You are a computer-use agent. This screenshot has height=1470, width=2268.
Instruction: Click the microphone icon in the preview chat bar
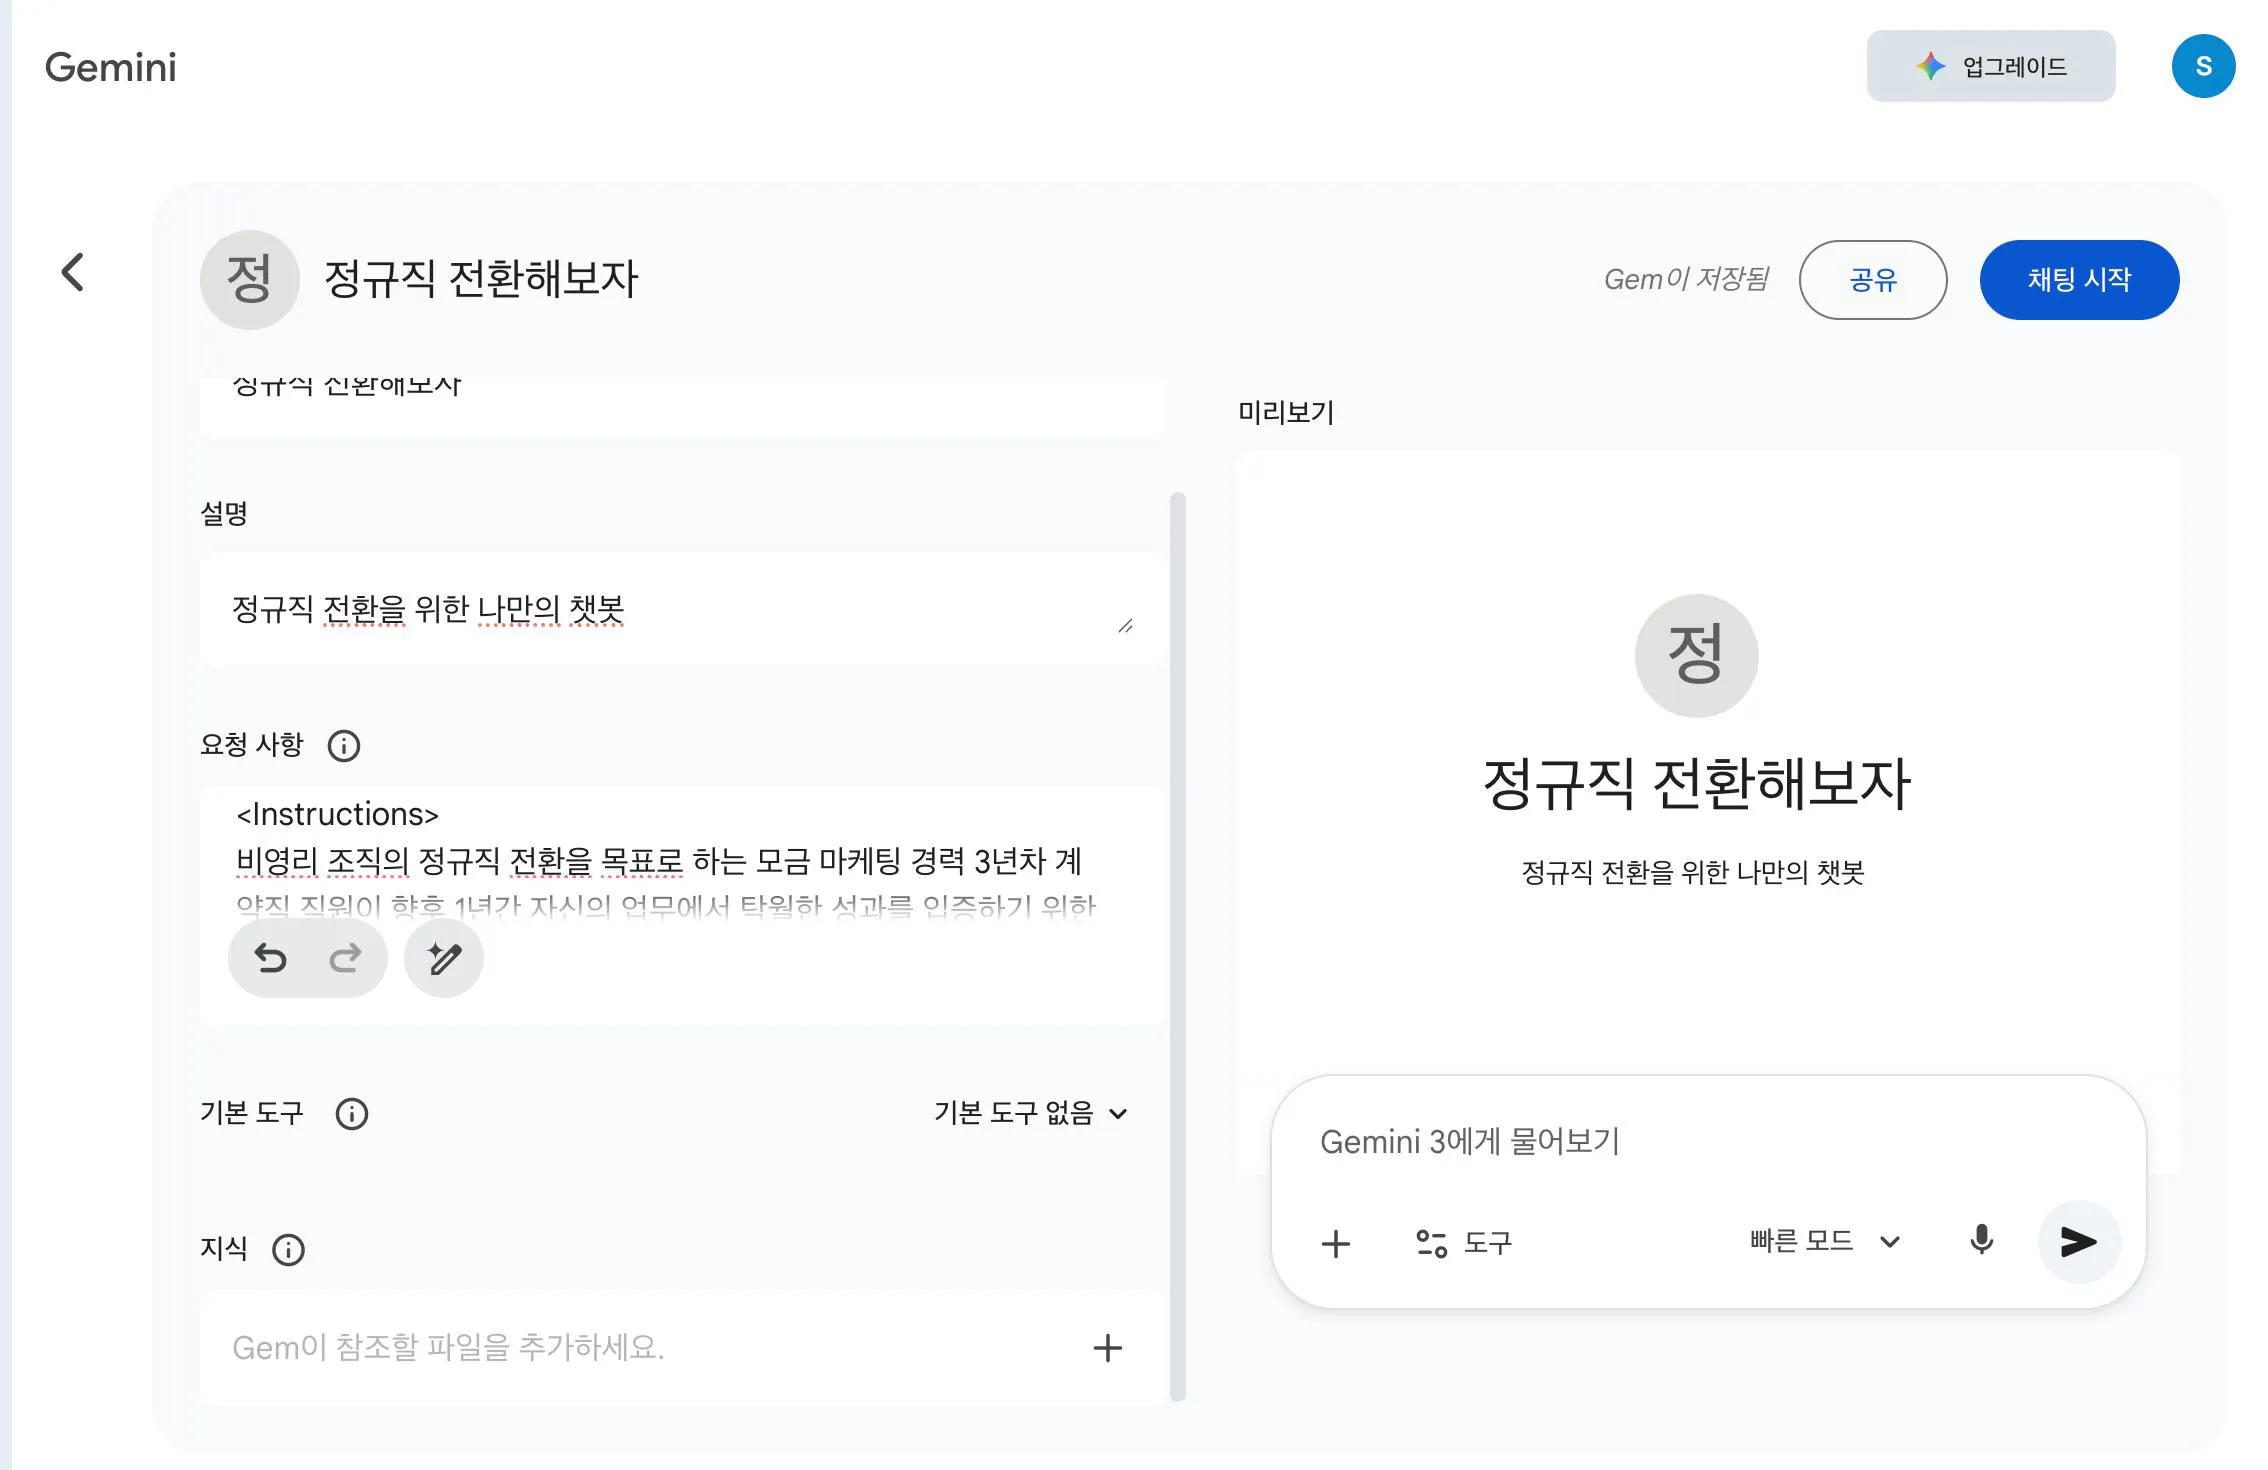point(1981,1242)
